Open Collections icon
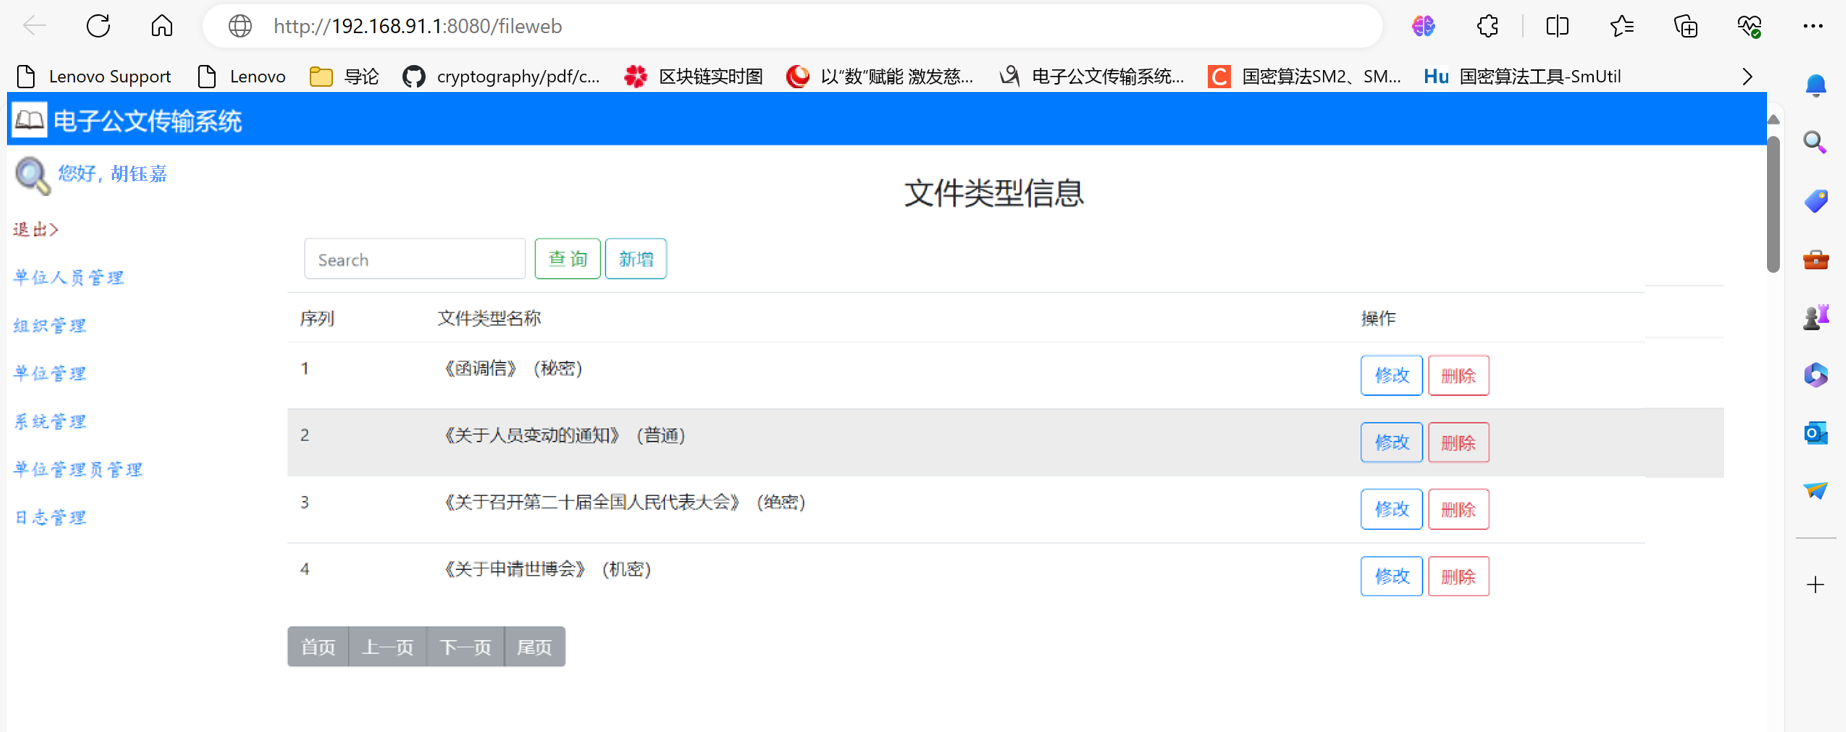The height and width of the screenshot is (732, 1846). pos(1685,26)
